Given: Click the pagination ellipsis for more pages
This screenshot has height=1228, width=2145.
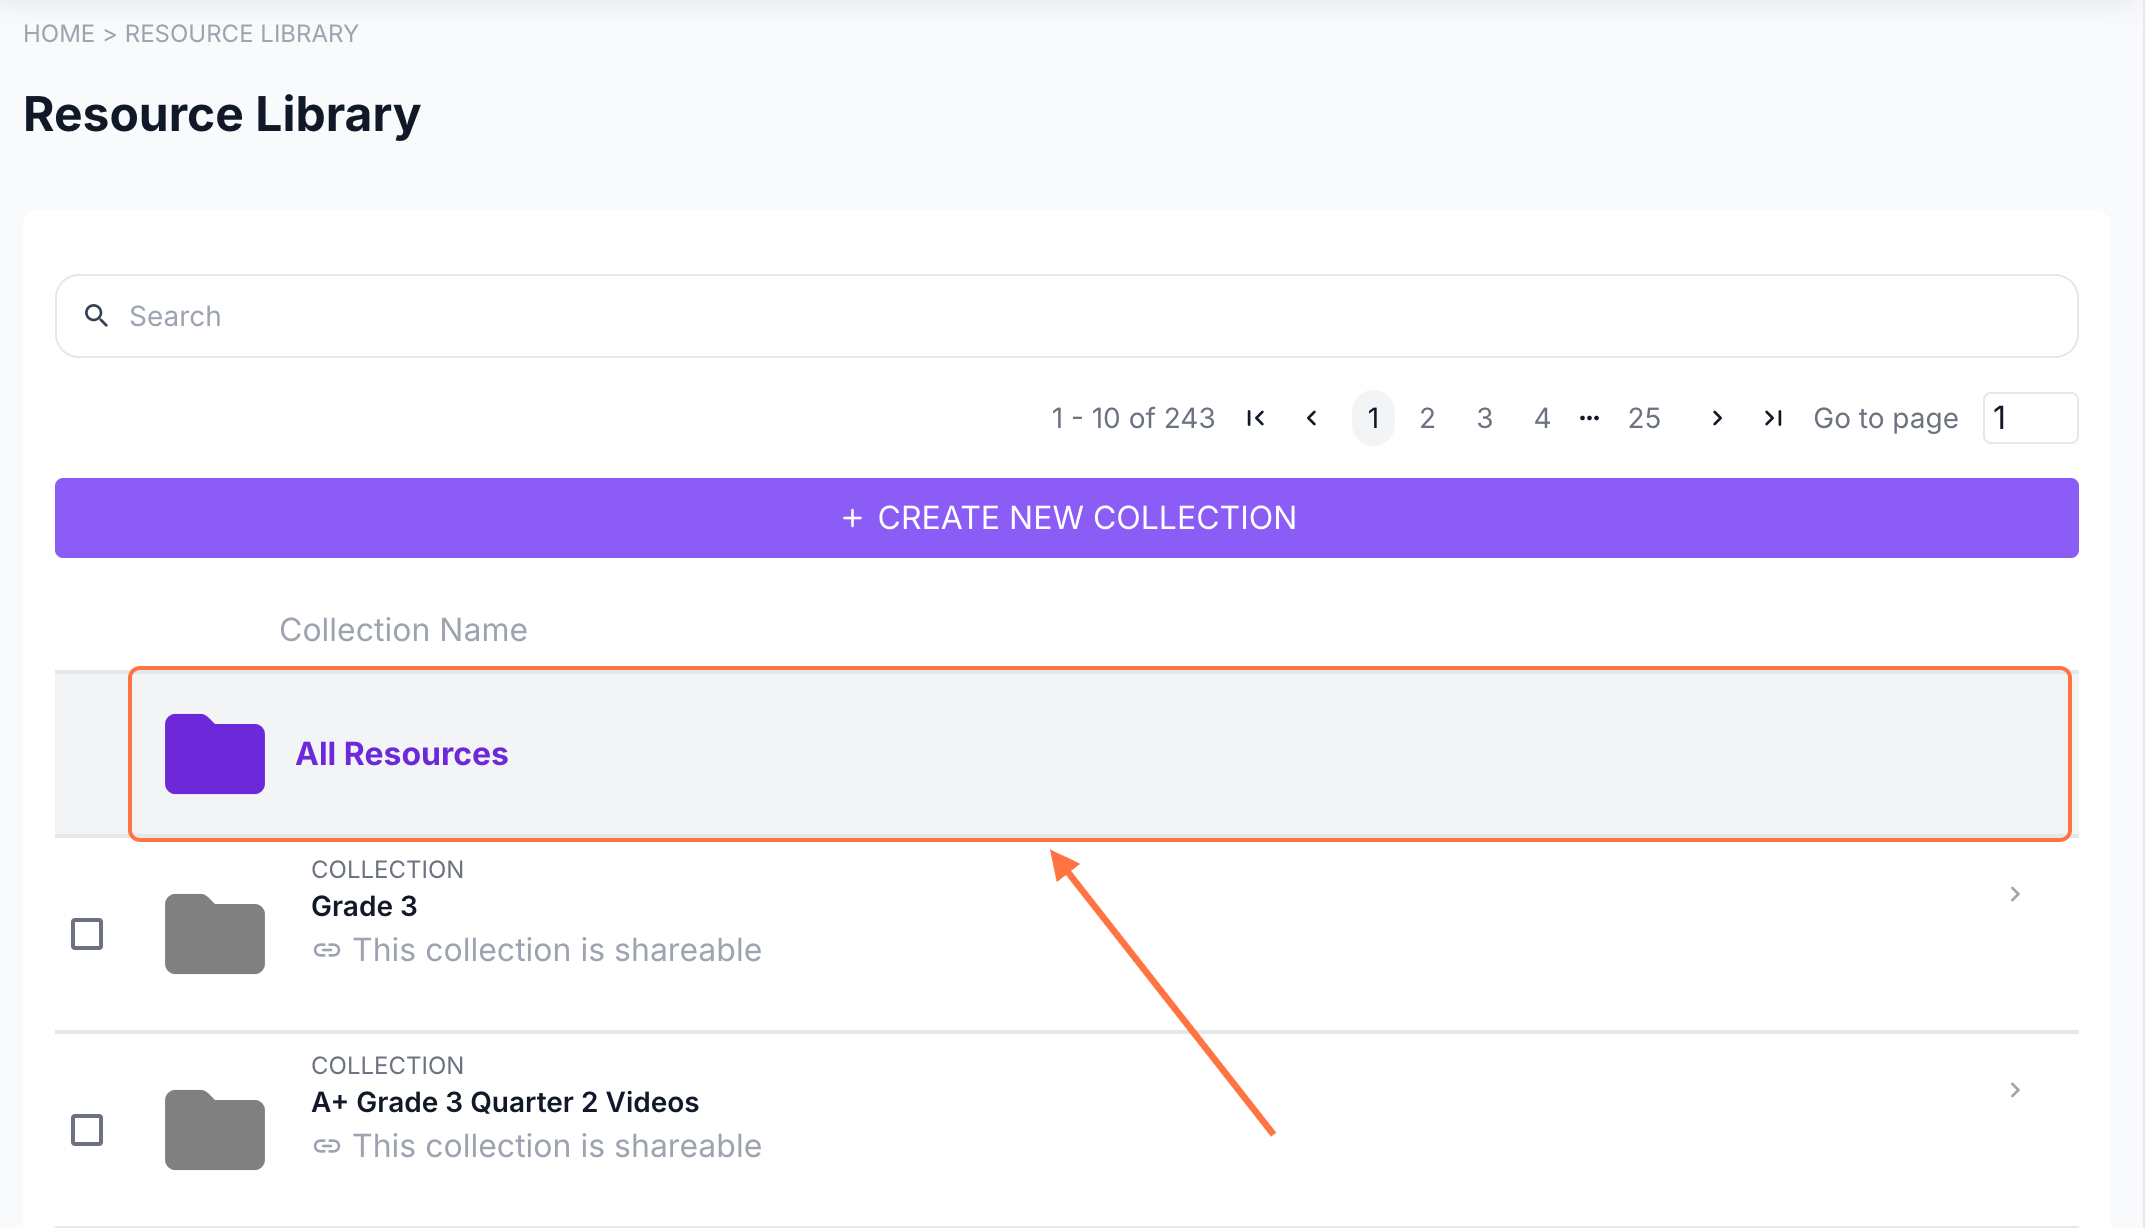Looking at the screenshot, I should click(x=1589, y=418).
